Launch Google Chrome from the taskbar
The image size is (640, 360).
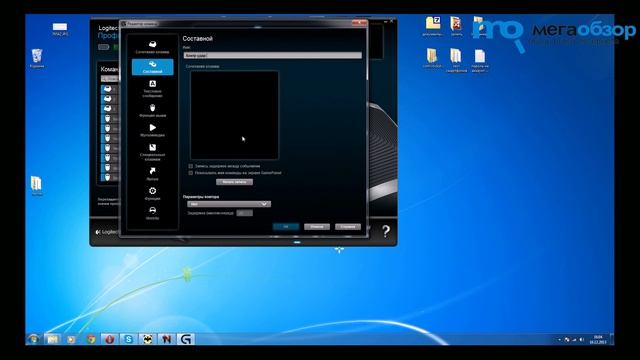91,339
